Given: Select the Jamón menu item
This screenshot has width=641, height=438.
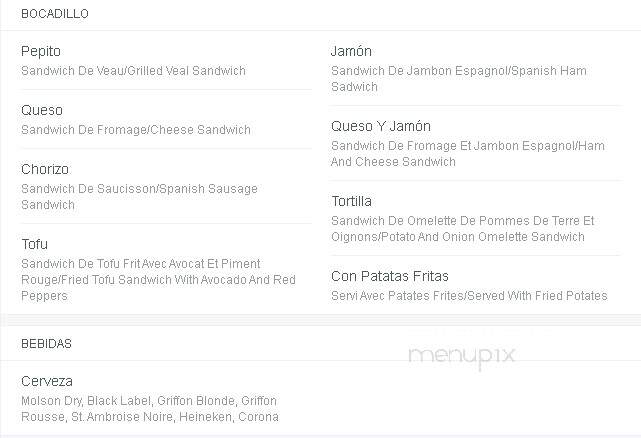Looking at the screenshot, I should (352, 52).
